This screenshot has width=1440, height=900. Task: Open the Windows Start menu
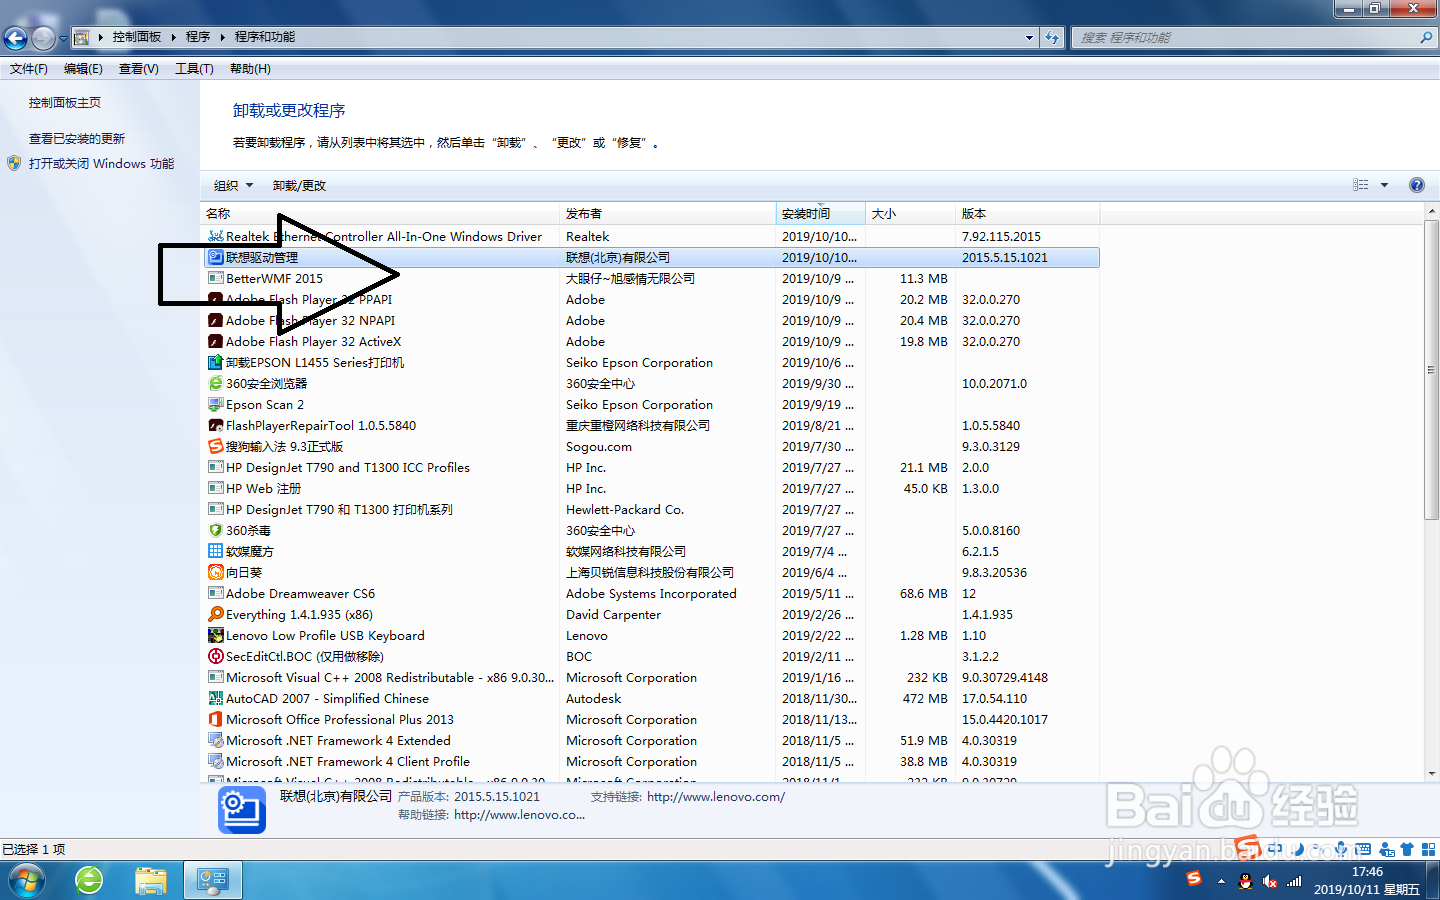pyautogui.click(x=25, y=880)
